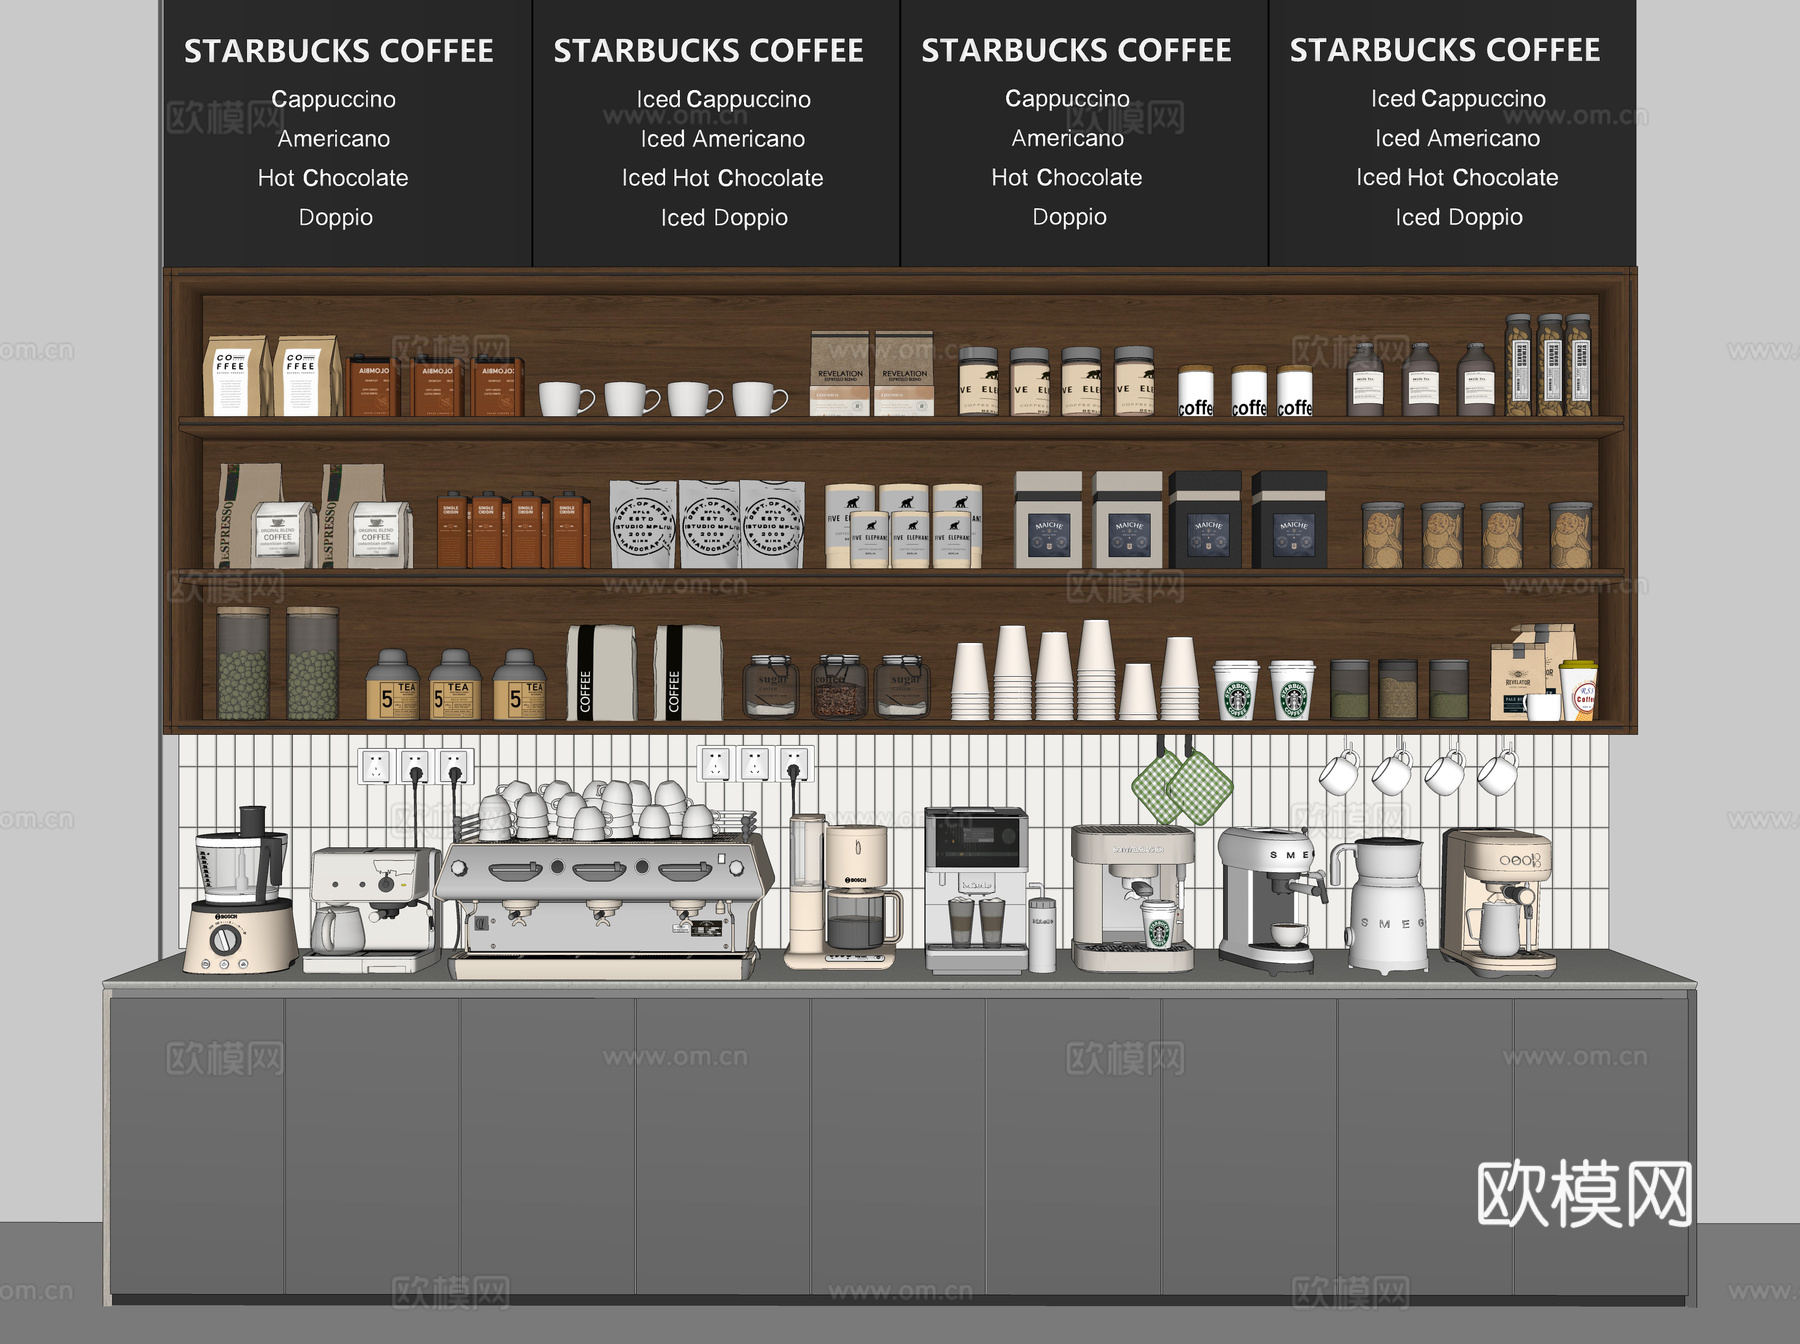Select the leftmost white "coffe" canister on the top shelf
Image resolution: width=1800 pixels, height=1344 pixels.
[x=1195, y=391]
